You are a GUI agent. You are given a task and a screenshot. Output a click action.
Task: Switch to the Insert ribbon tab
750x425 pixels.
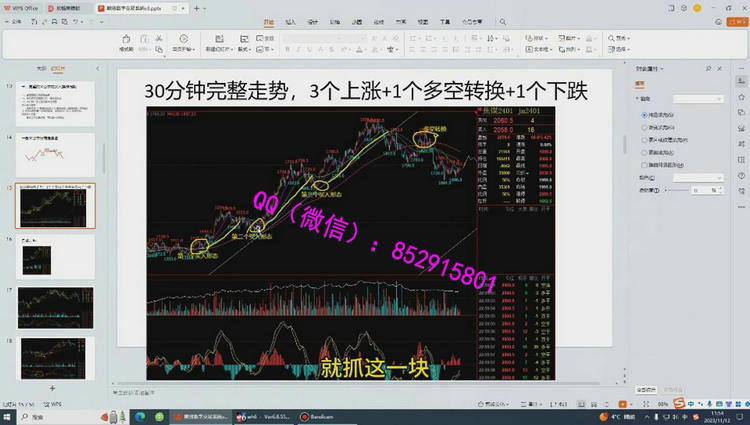point(290,20)
